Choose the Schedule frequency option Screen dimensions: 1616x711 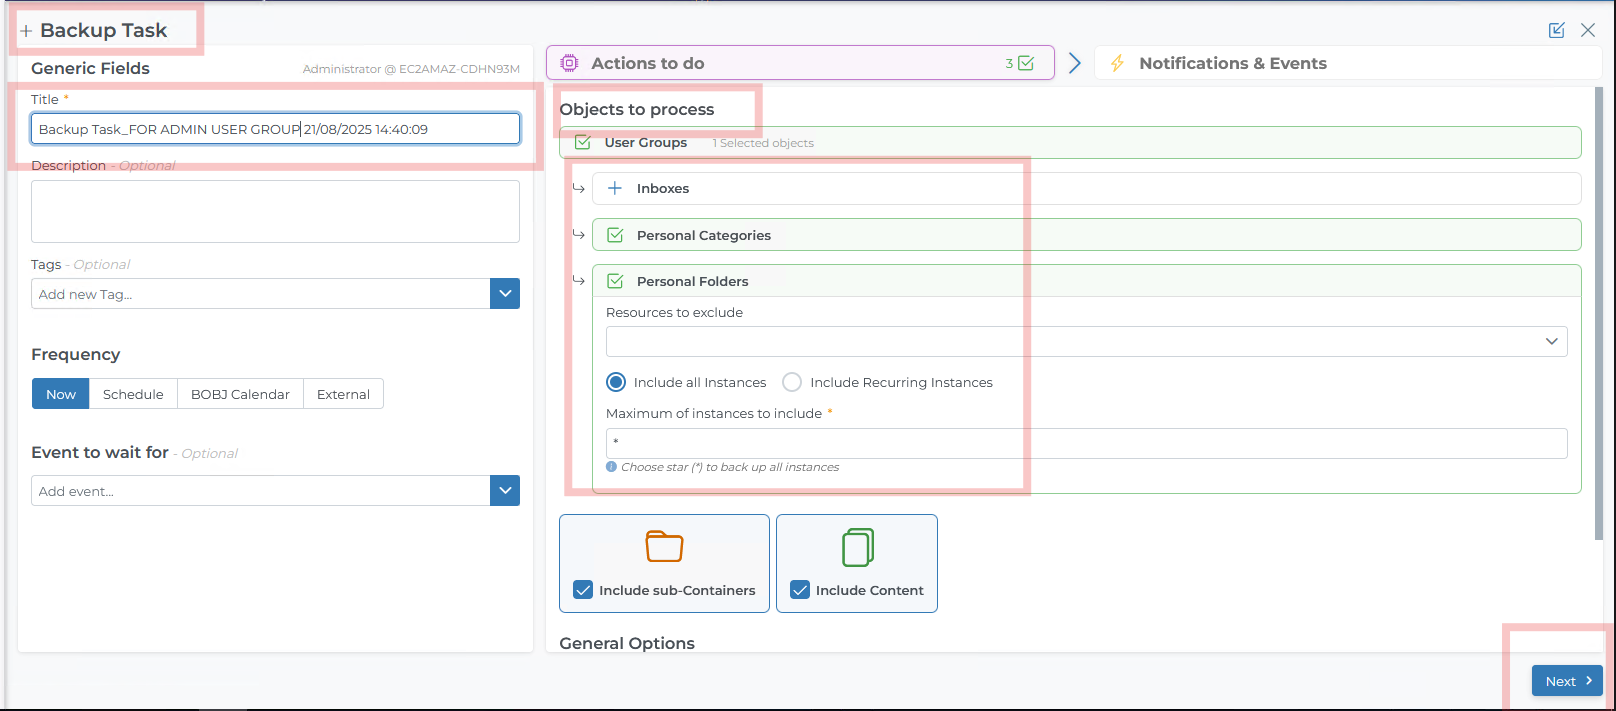pos(133,394)
